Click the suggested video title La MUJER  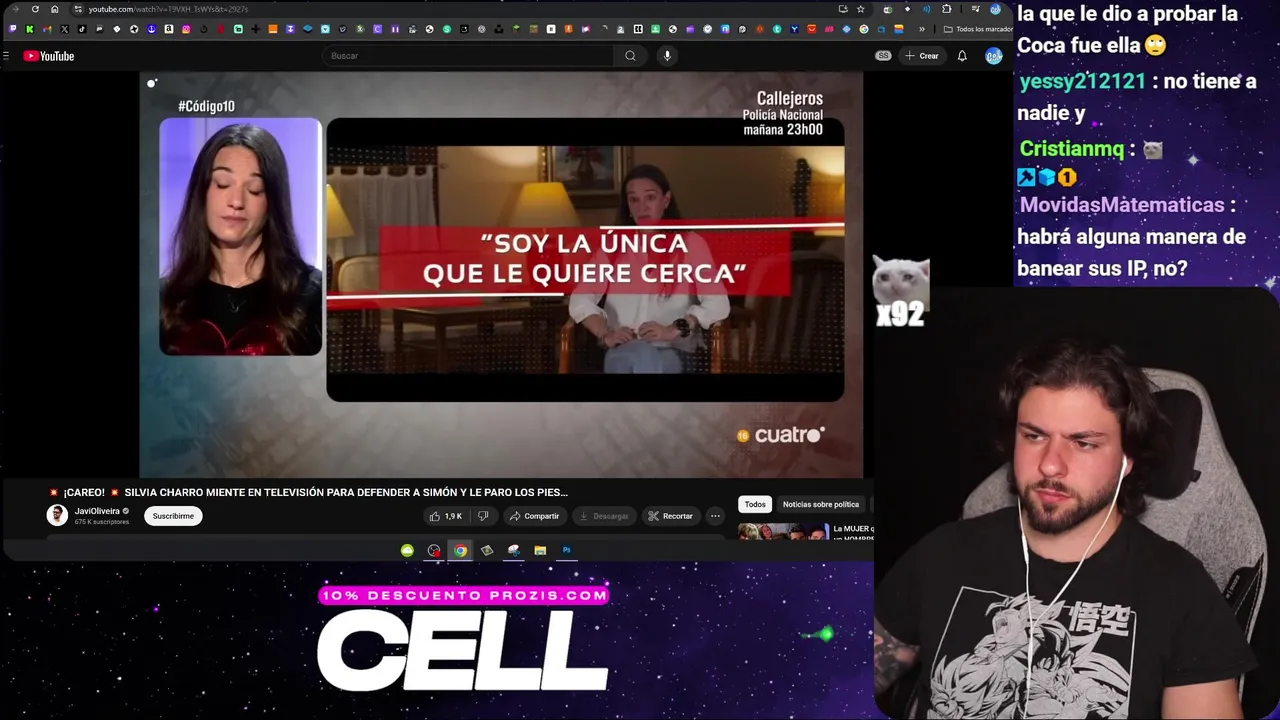click(x=853, y=532)
